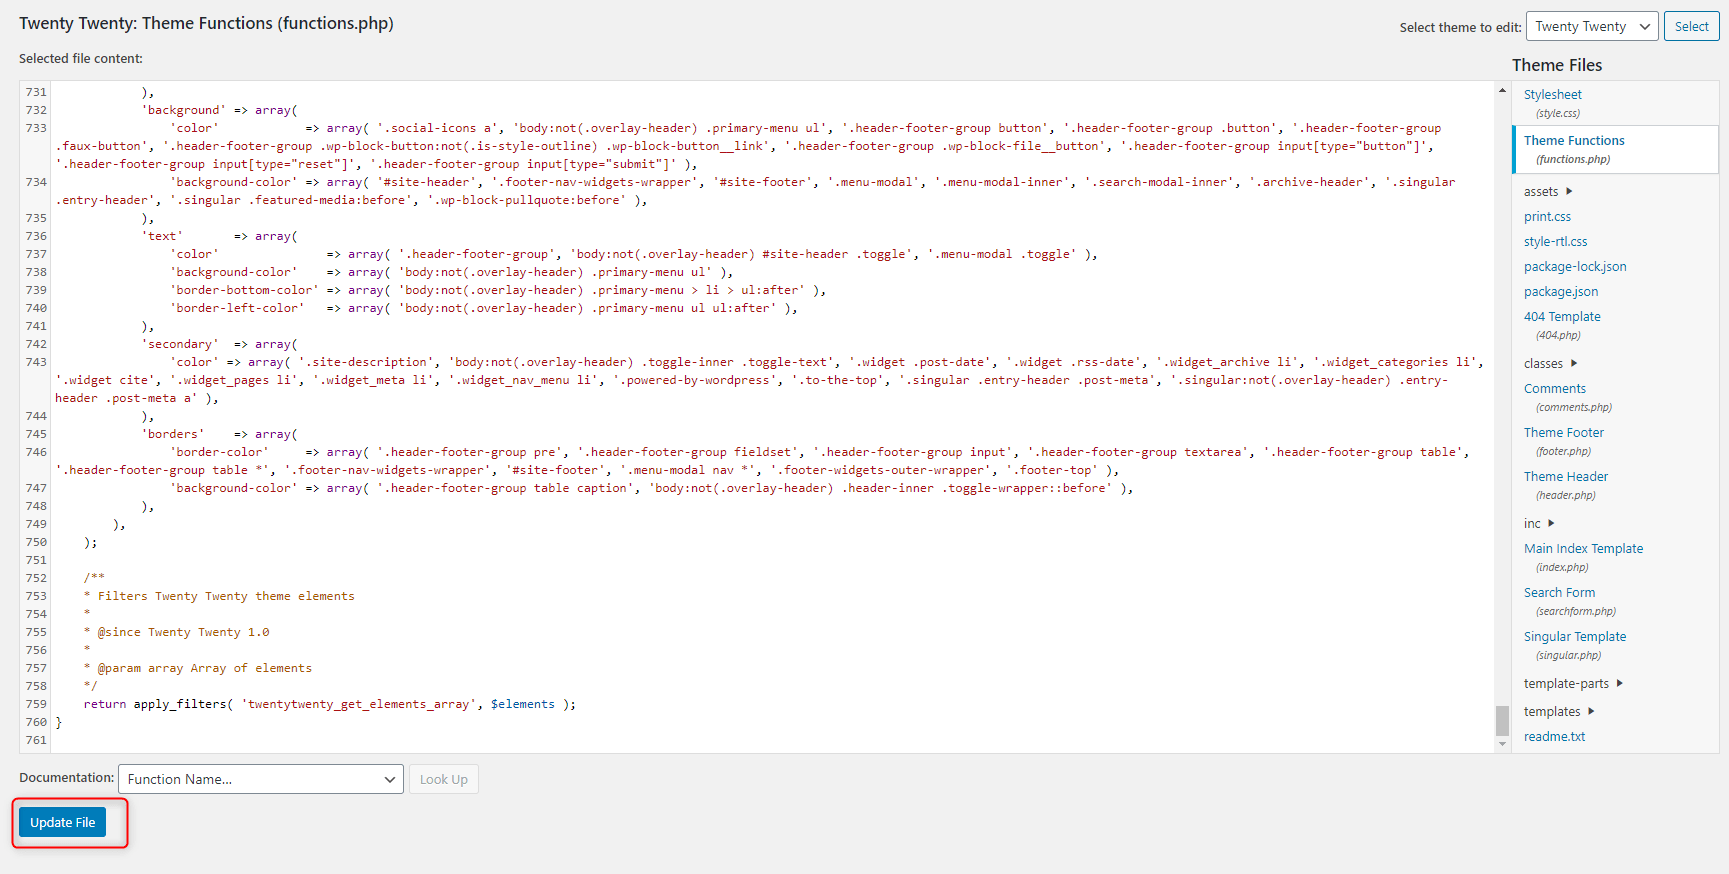Image resolution: width=1729 pixels, height=874 pixels.
Task: Click the 'text' key on line 736
Action: point(162,236)
